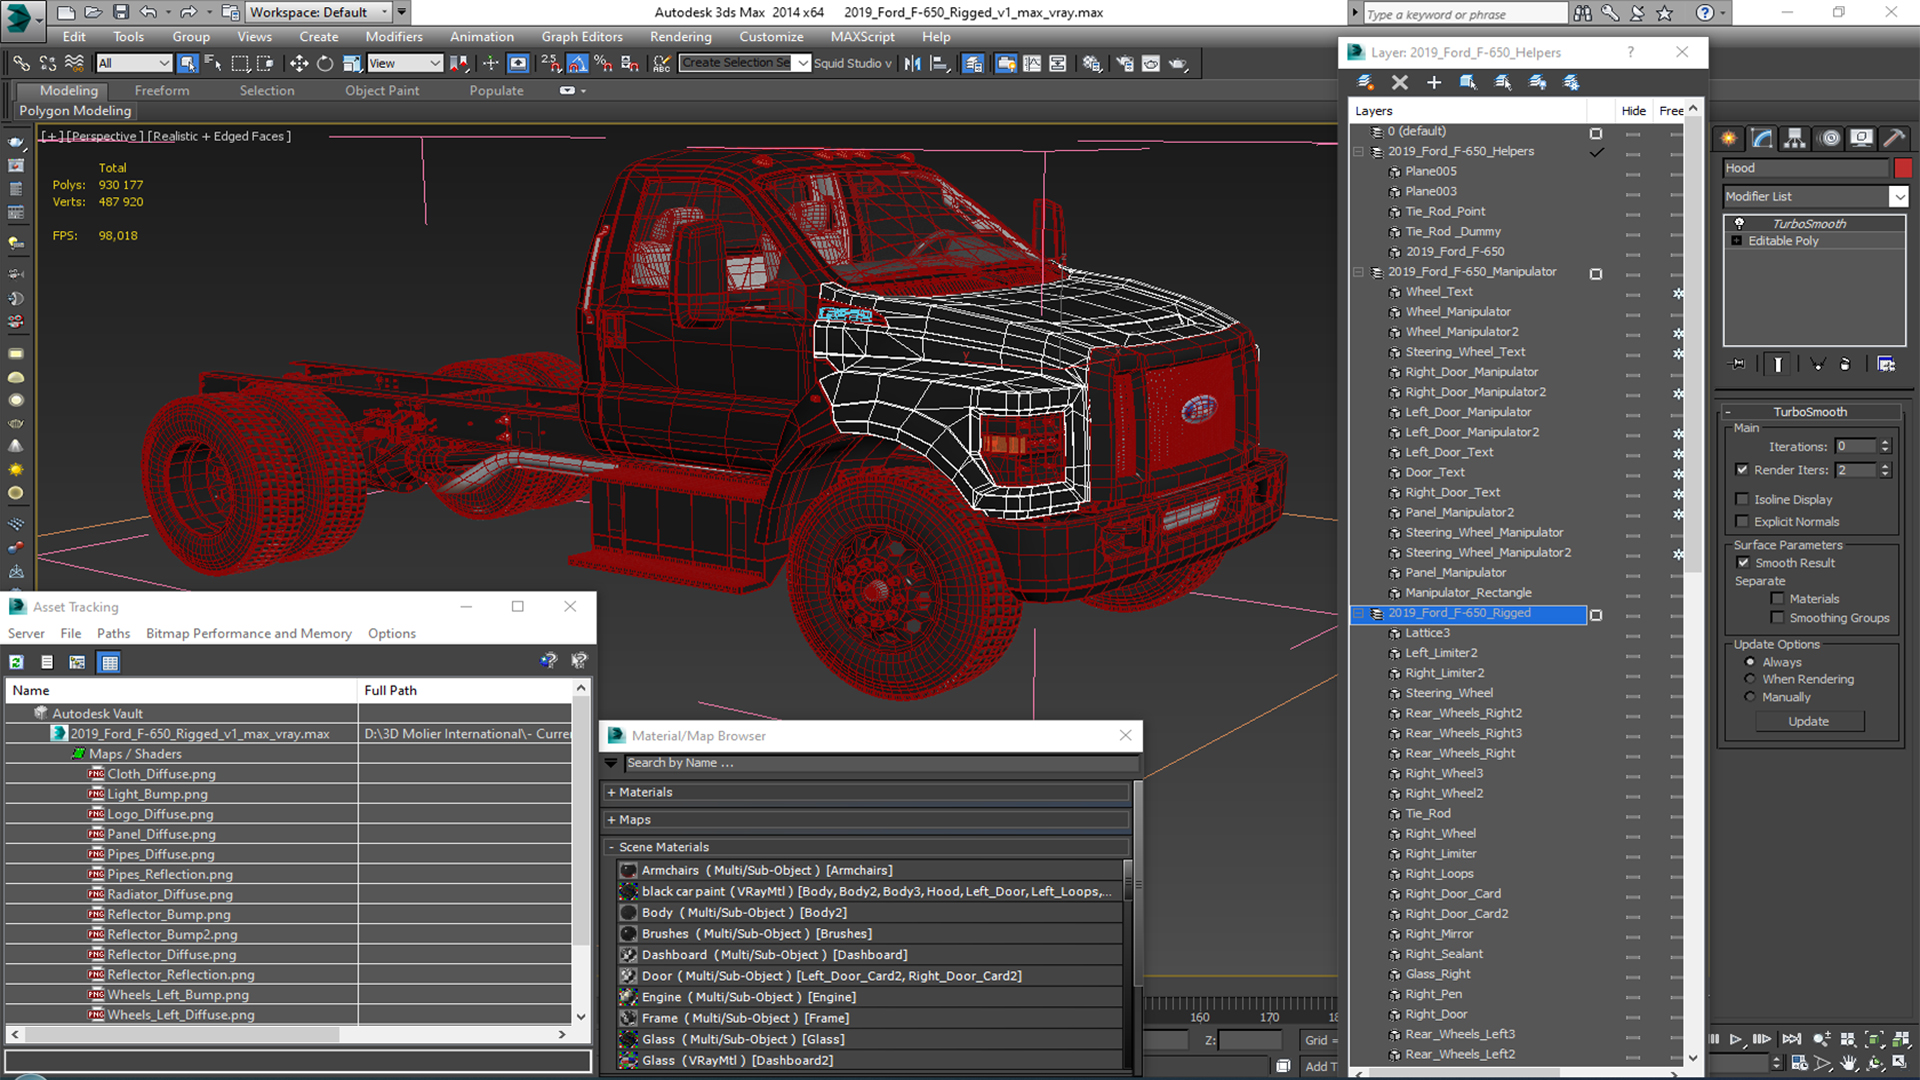Click the red object color swatch
The width and height of the screenshot is (1920, 1080).
(1903, 168)
